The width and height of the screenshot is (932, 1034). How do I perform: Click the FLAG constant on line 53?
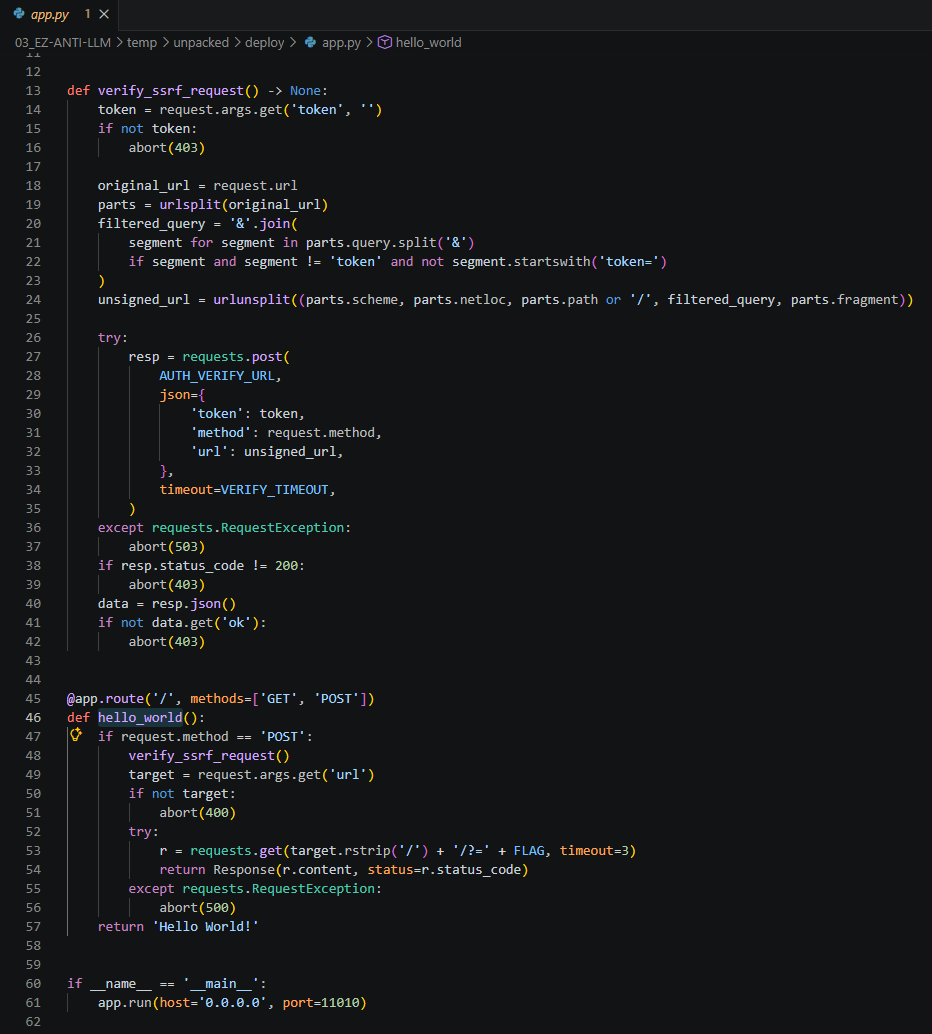(529, 850)
